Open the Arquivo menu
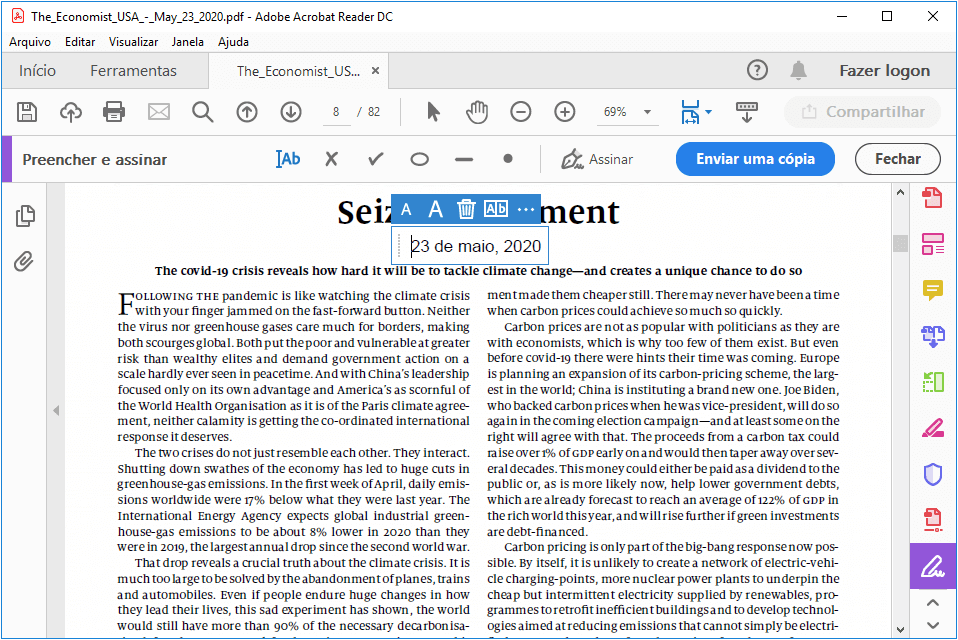Image resolution: width=958 pixels, height=640 pixels. click(x=29, y=42)
